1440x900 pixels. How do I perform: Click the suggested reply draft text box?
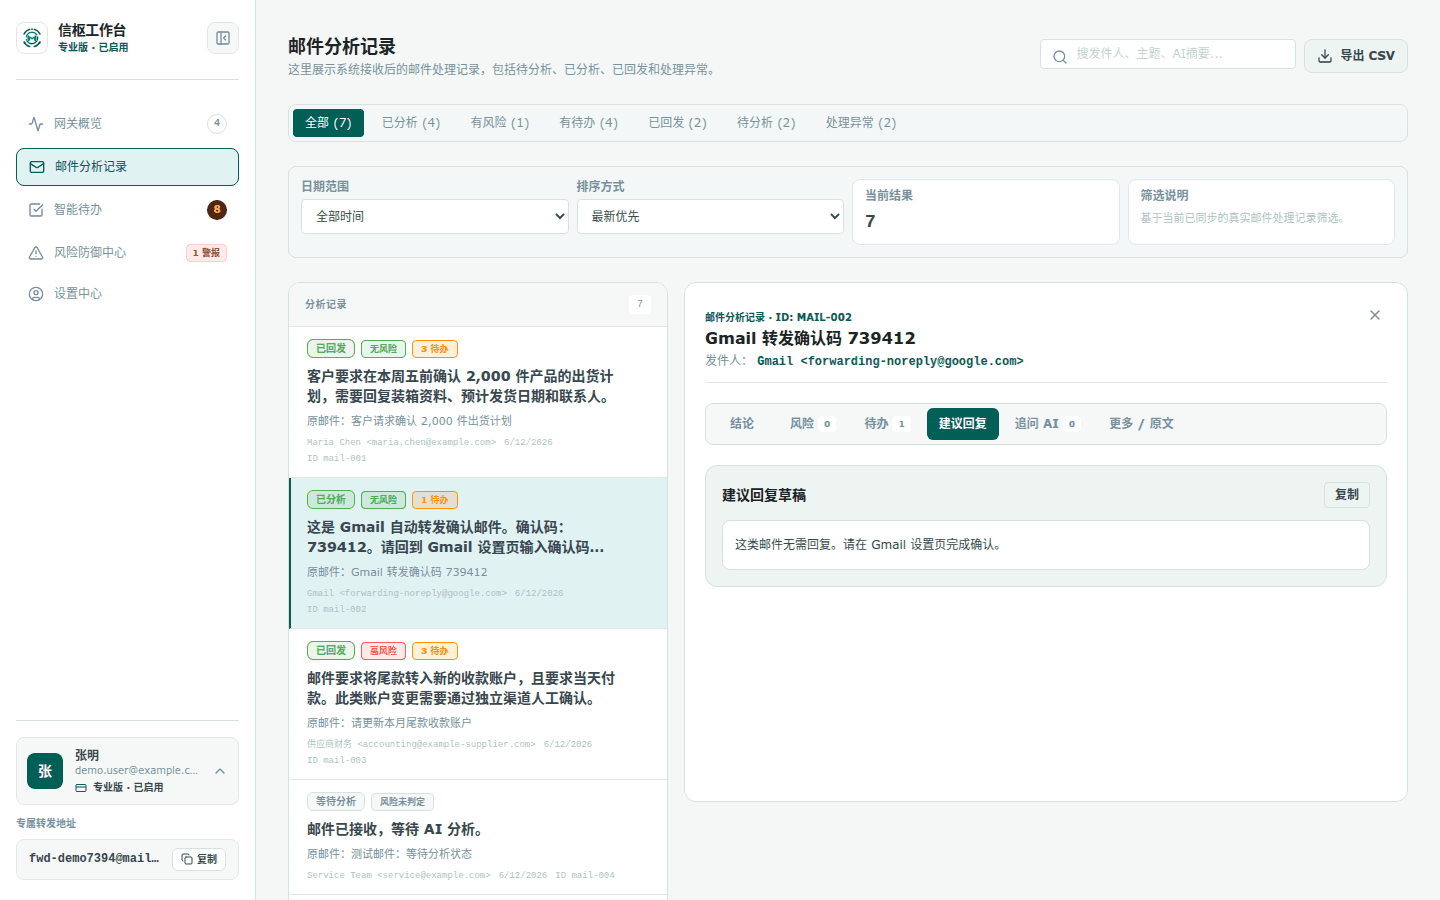click(1046, 545)
